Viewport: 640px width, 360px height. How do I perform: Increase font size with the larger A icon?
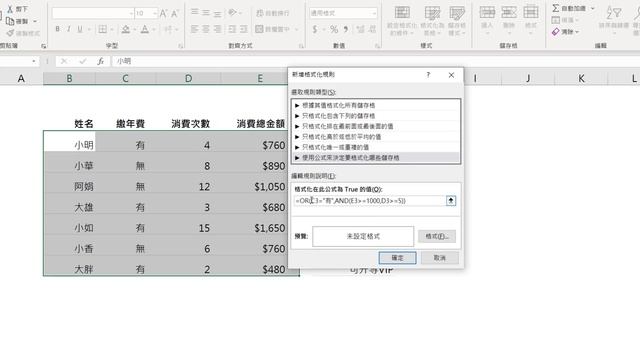[163, 13]
